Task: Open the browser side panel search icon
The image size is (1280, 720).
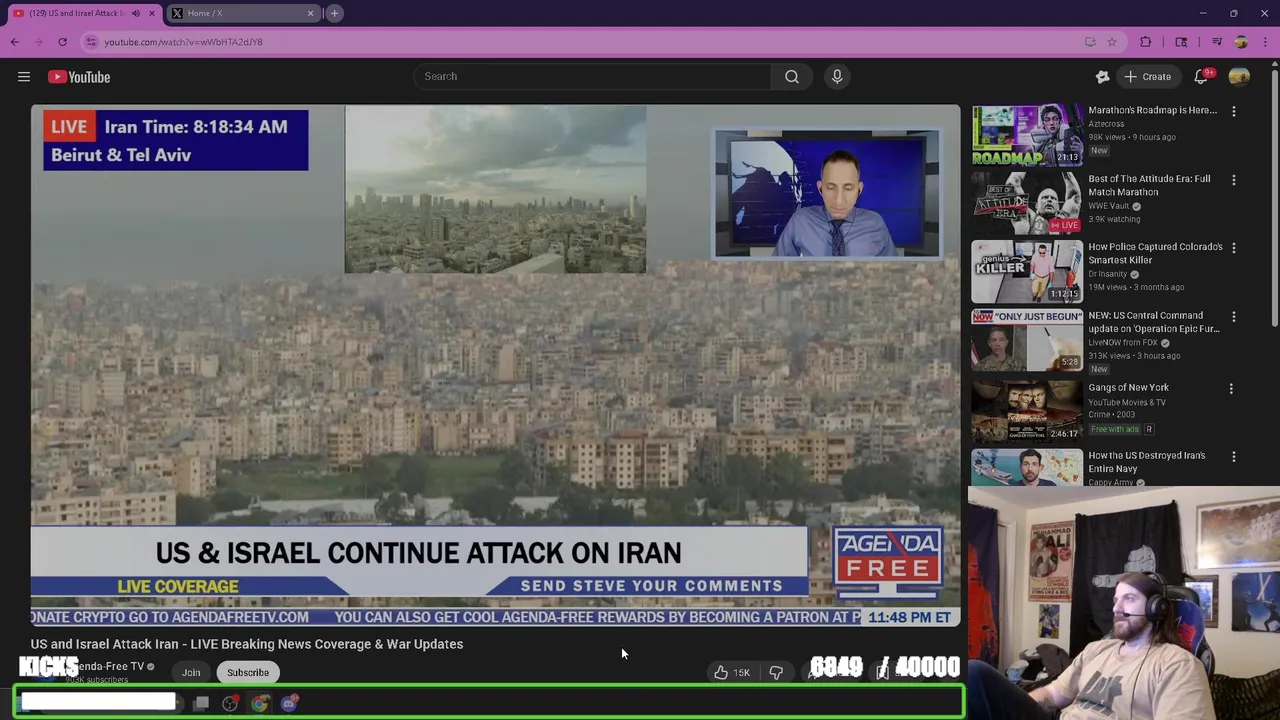Action: point(1181,42)
